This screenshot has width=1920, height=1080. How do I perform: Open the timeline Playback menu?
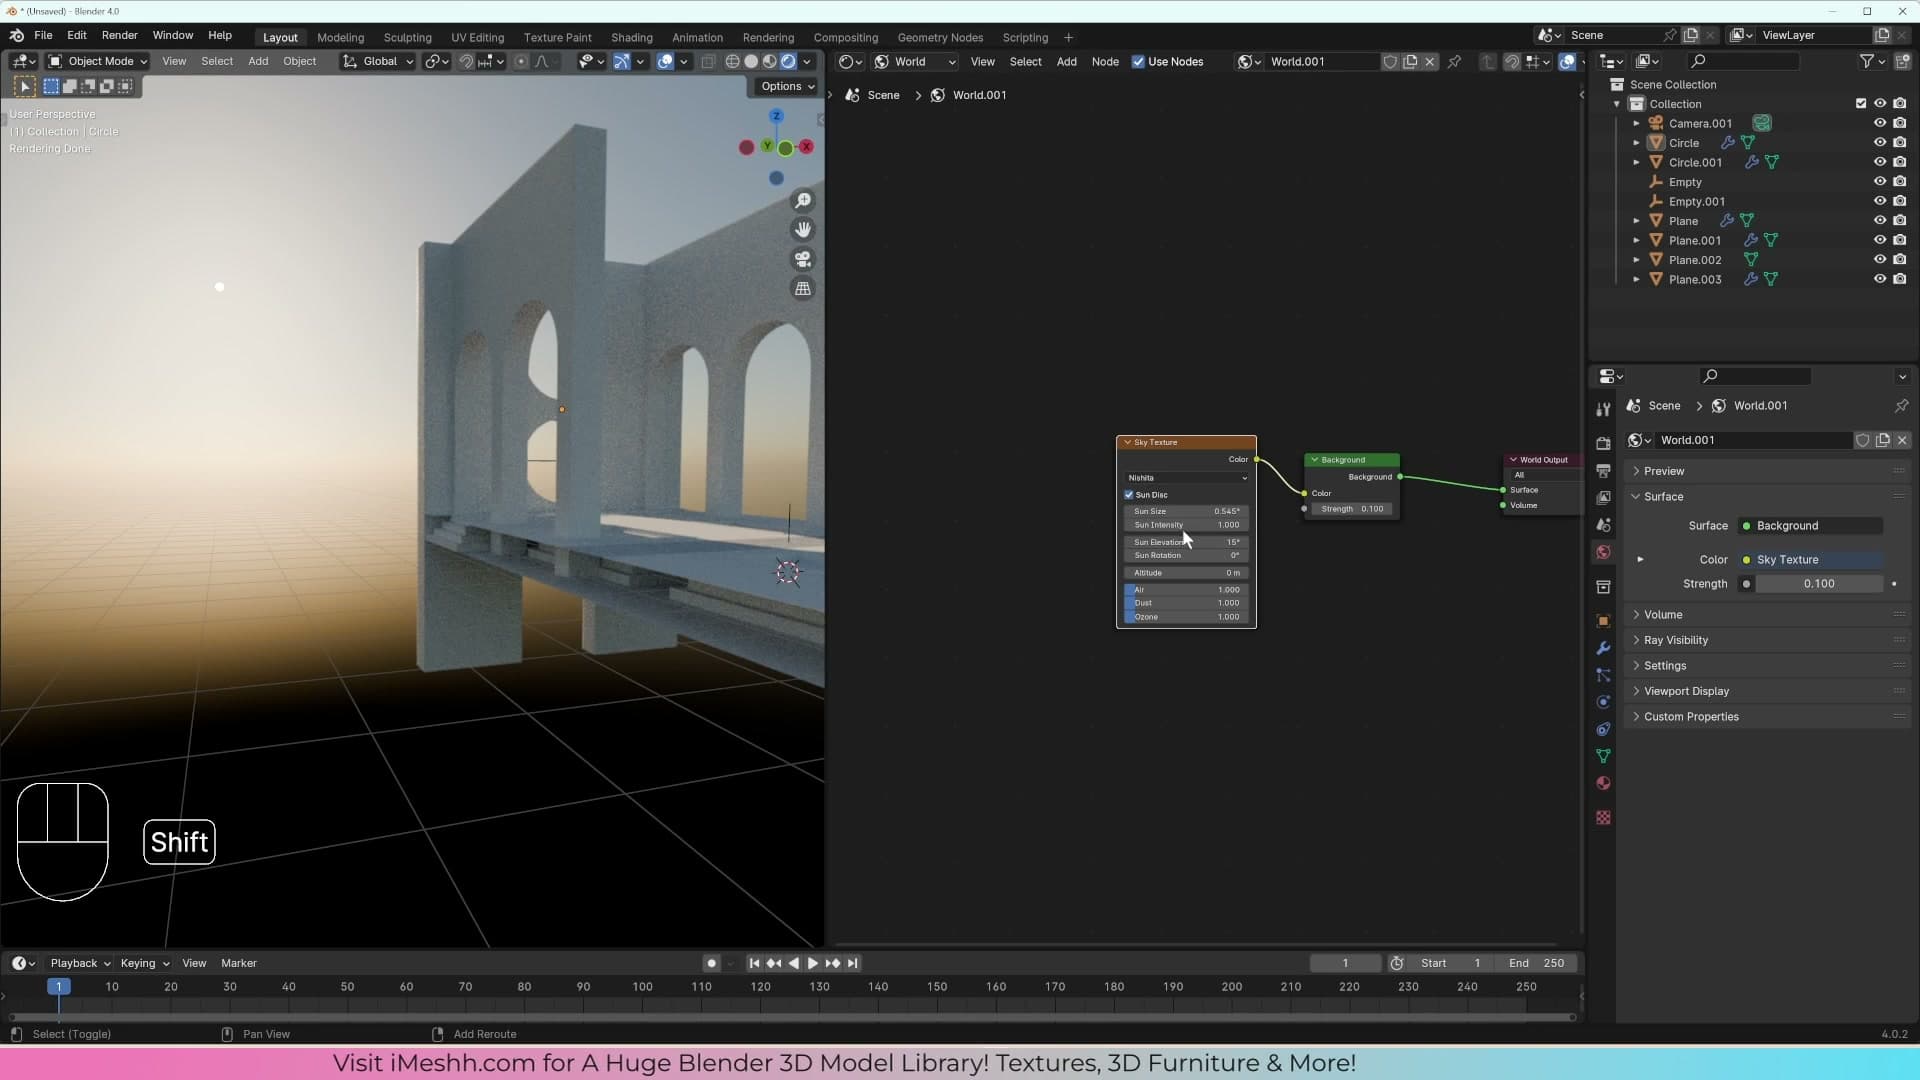point(80,964)
